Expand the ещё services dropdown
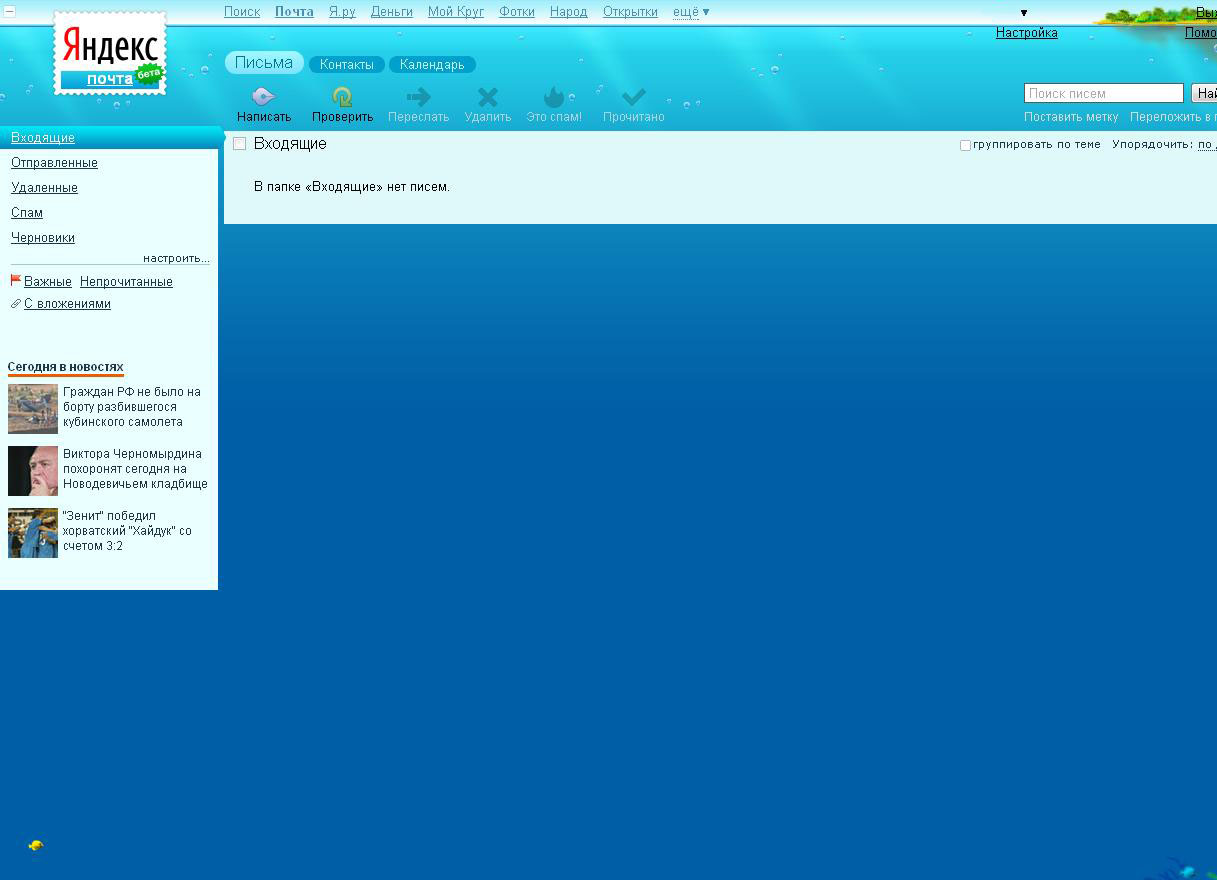The width and height of the screenshot is (1217, 880). 691,12
